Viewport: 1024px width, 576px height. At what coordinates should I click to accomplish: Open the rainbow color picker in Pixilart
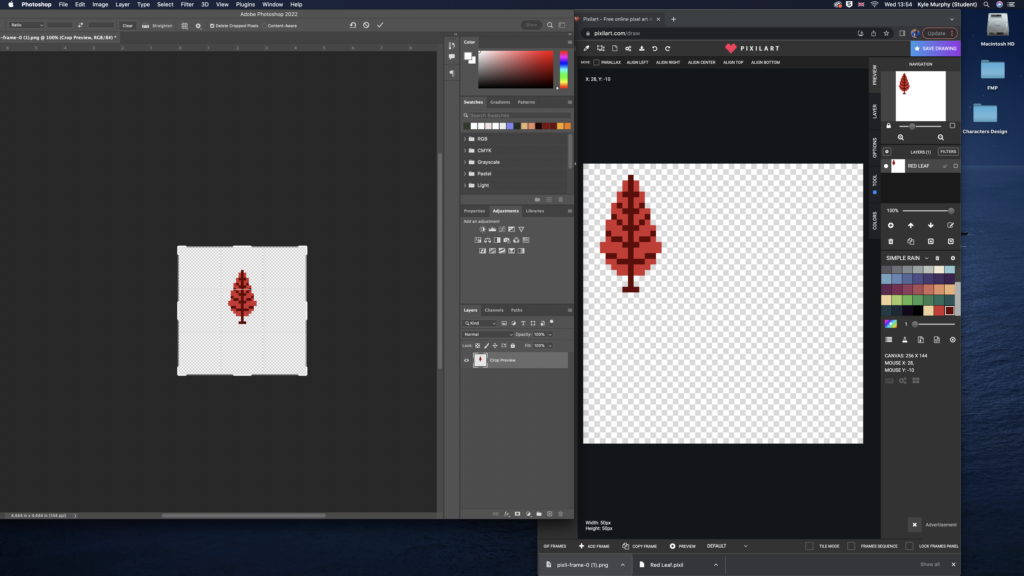click(x=891, y=324)
